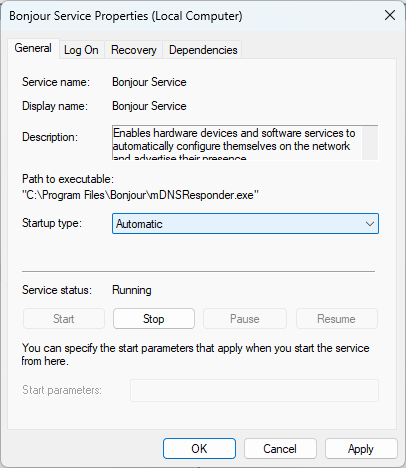
Task: Click the dialog title bar text
Action: tap(126, 16)
